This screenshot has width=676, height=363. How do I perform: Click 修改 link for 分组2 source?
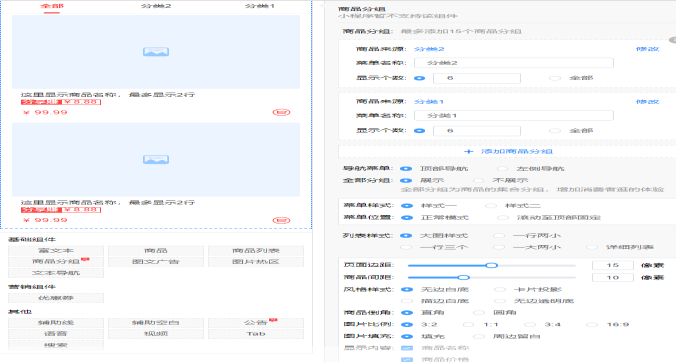coord(648,49)
